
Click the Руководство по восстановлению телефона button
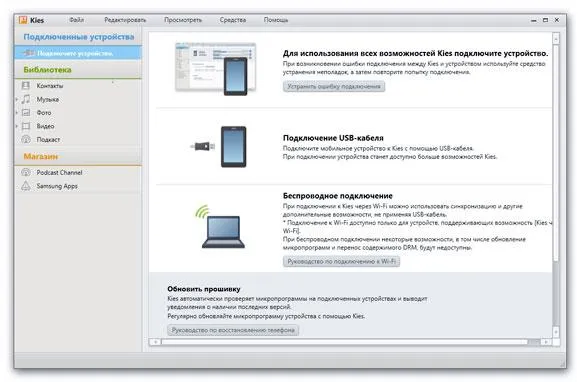(x=233, y=330)
